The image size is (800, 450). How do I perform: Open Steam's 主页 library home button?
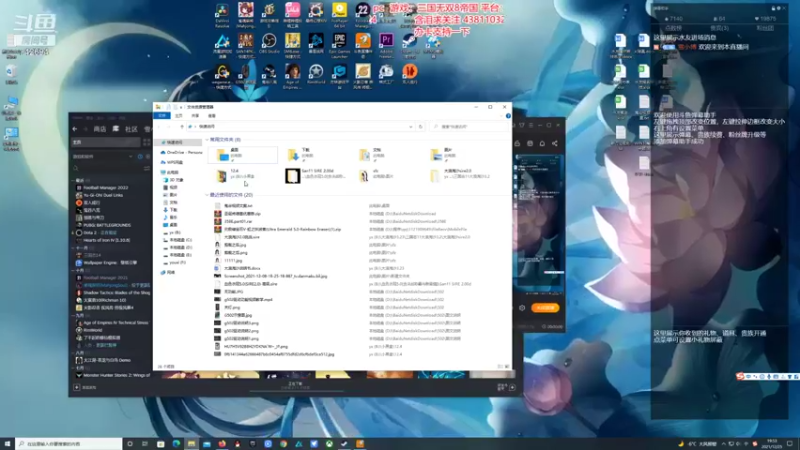tap(106, 142)
